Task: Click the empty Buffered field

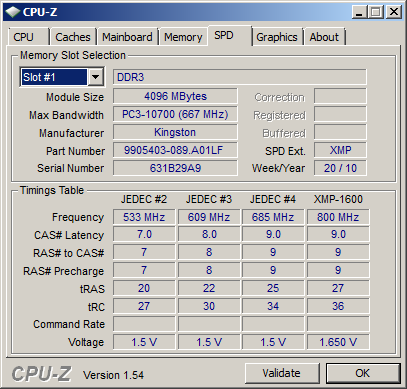Action: (340, 132)
